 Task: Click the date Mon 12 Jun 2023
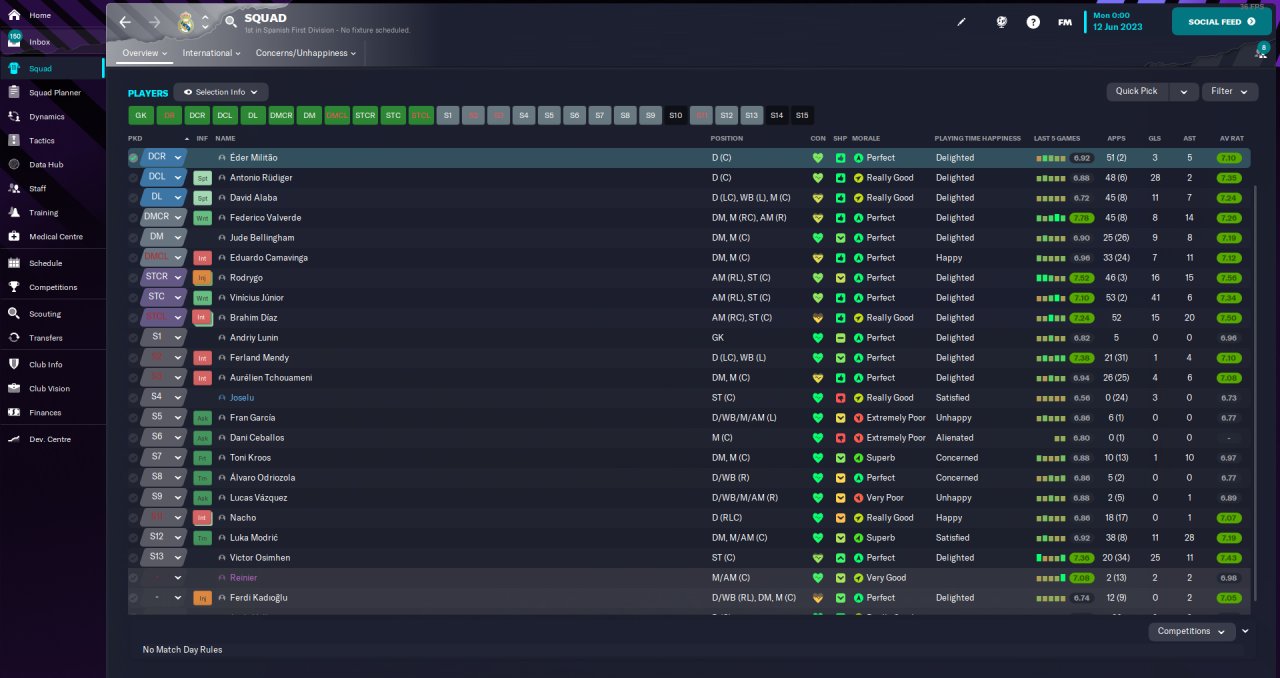pyautogui.click(x=1120, y=21)
